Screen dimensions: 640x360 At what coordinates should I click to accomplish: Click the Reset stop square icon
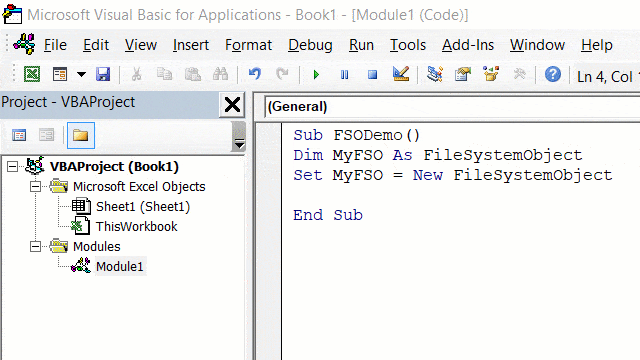pyautogui.click(x=372, y=75)
